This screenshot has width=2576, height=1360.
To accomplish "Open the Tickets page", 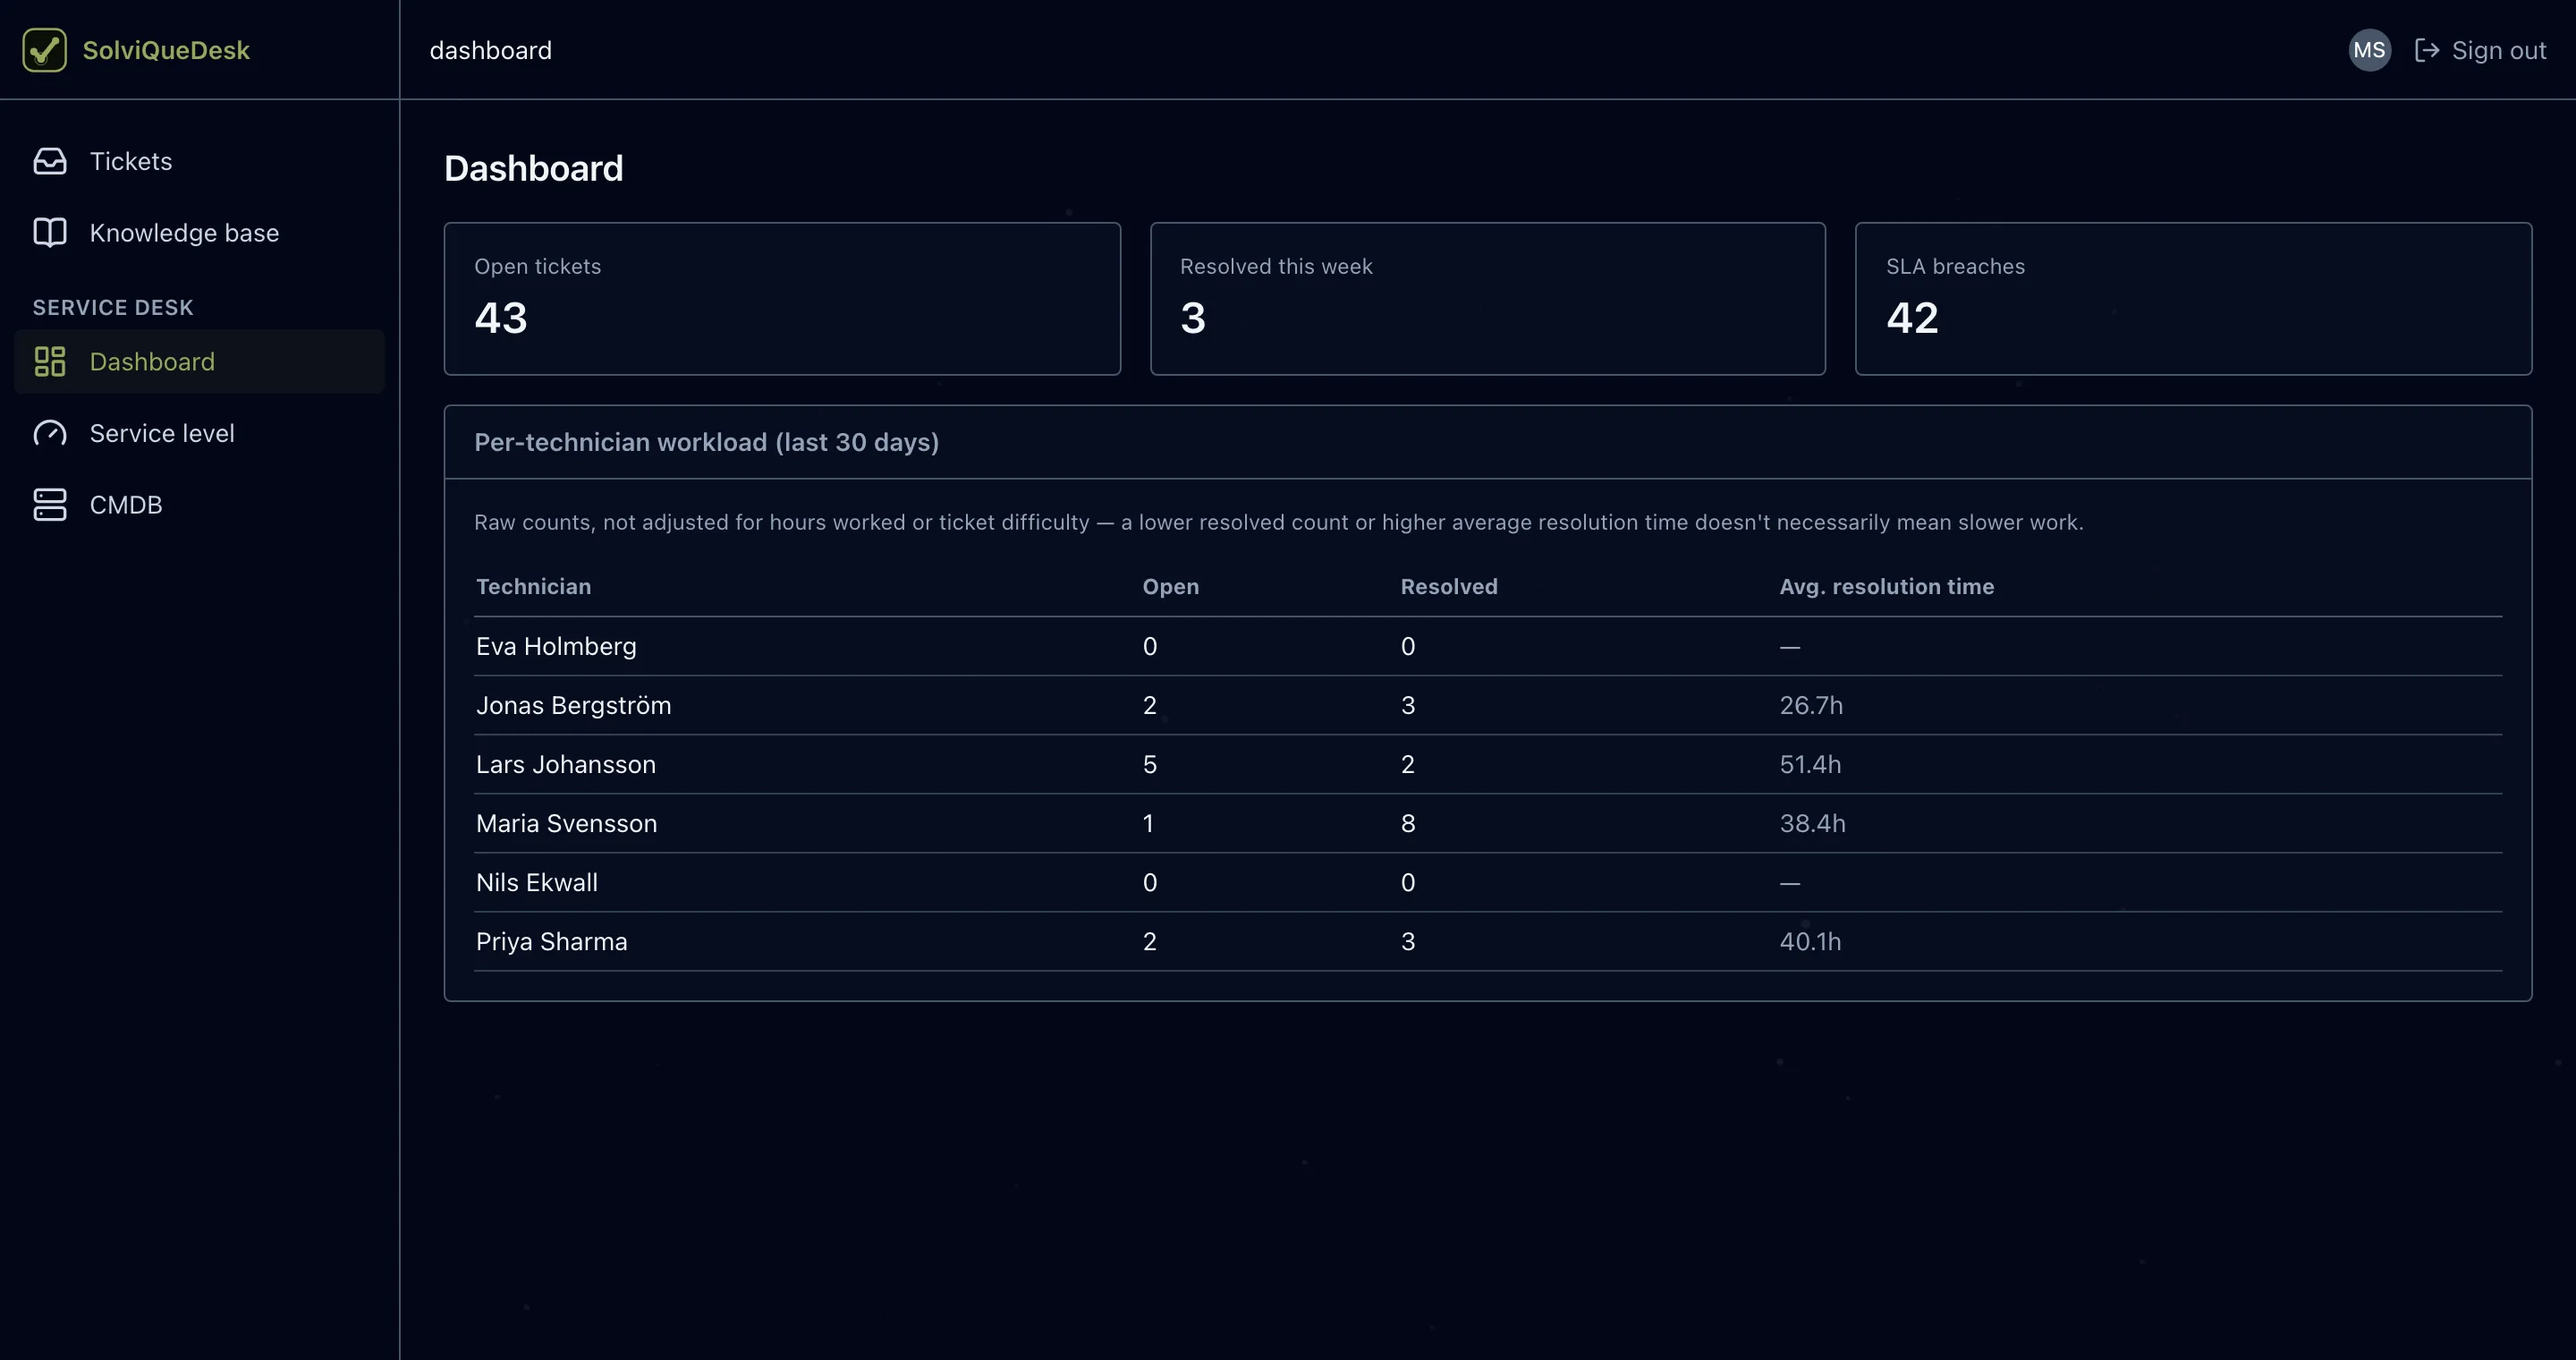I will pyautogui.click(x=200, y=161).
